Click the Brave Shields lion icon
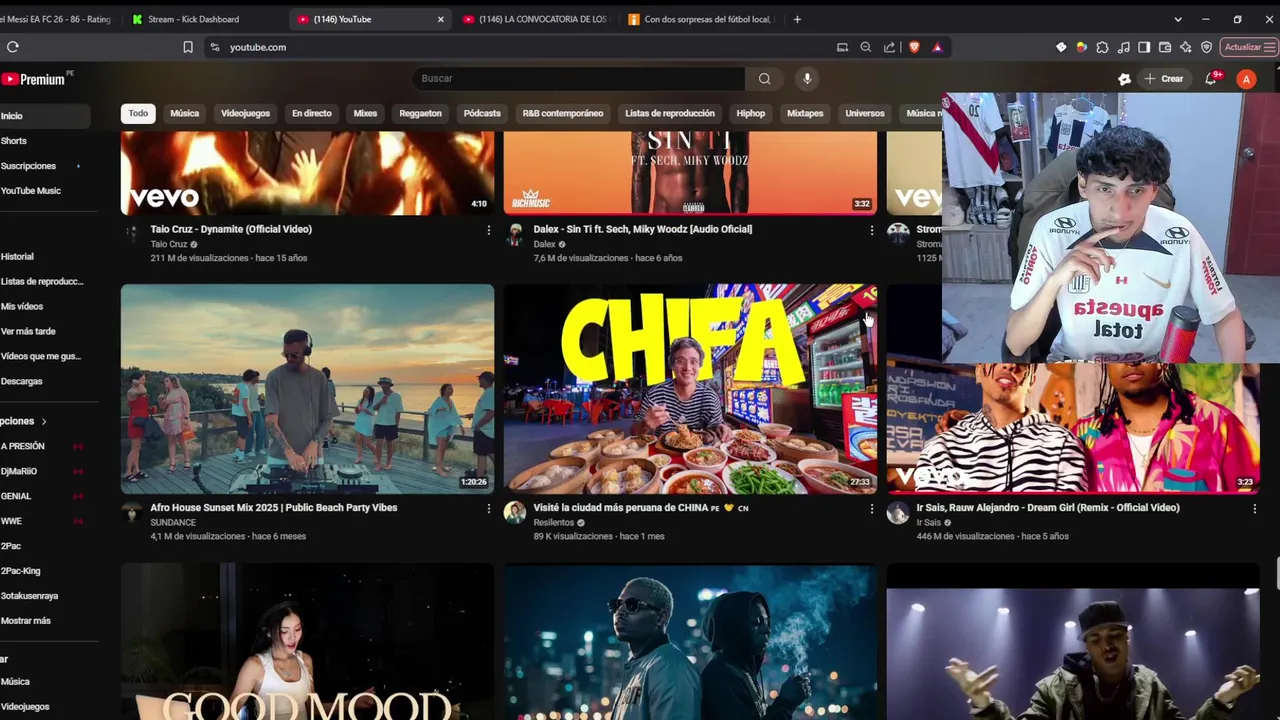The height and width of the screenshot is (720, 1280). (914, 47)
